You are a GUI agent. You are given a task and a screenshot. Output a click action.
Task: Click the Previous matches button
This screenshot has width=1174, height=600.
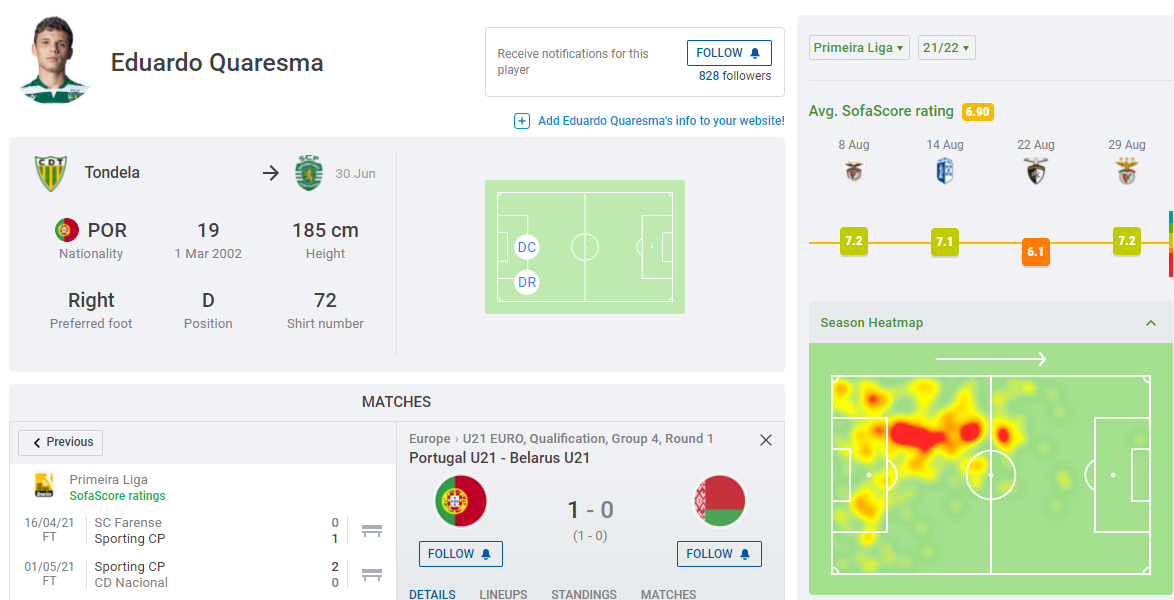click(61, 442)
